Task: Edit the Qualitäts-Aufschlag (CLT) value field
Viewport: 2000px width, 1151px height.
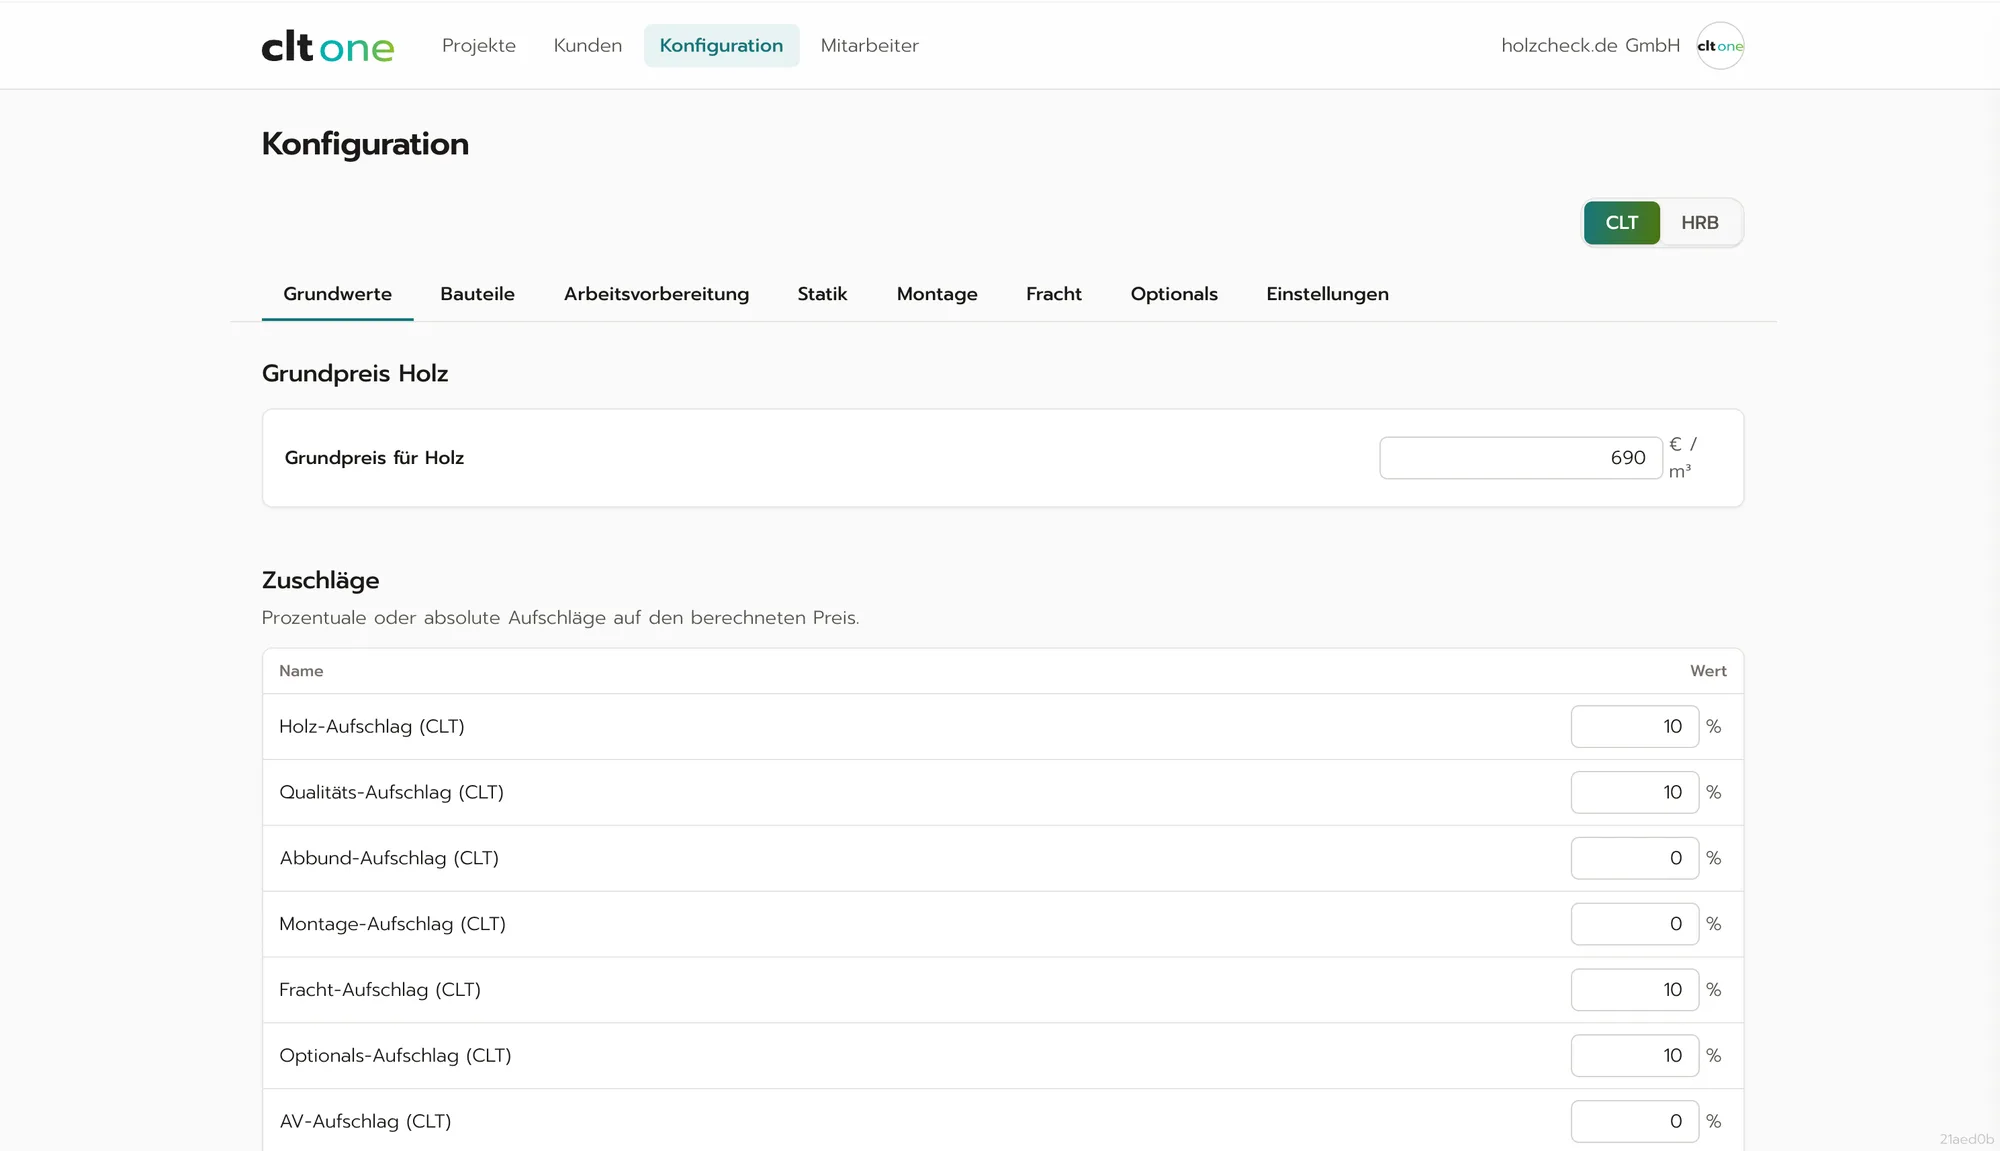Action: pyautogui.click(x=1634, y=793)
